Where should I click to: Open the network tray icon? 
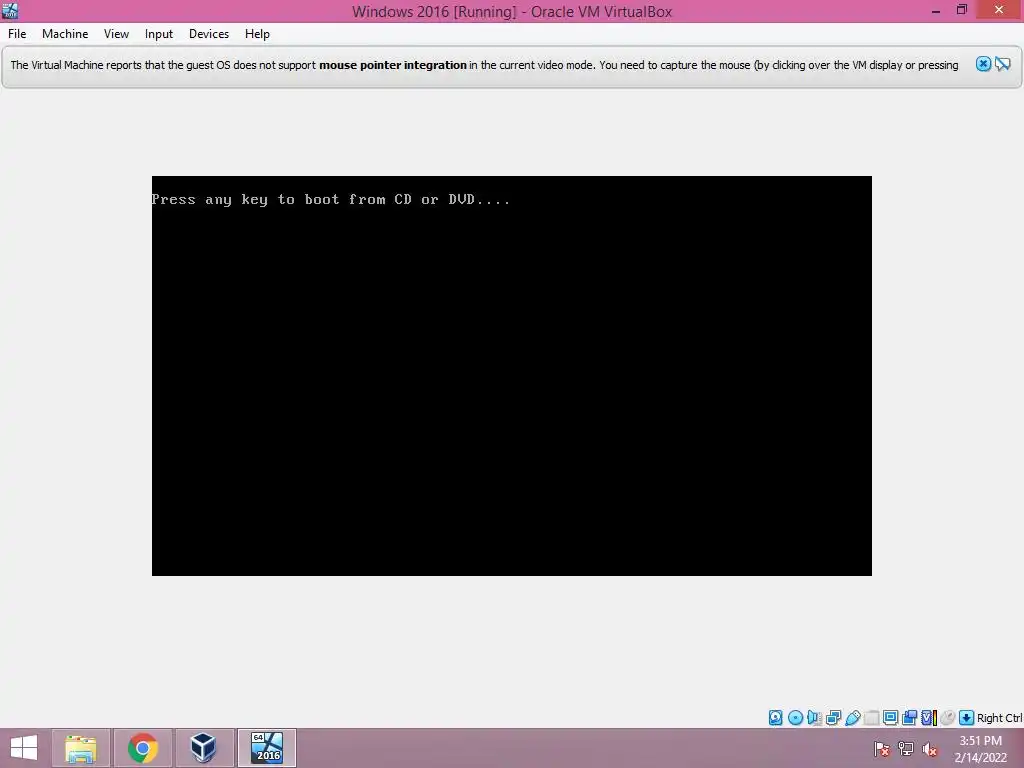[x=906, y=749]
